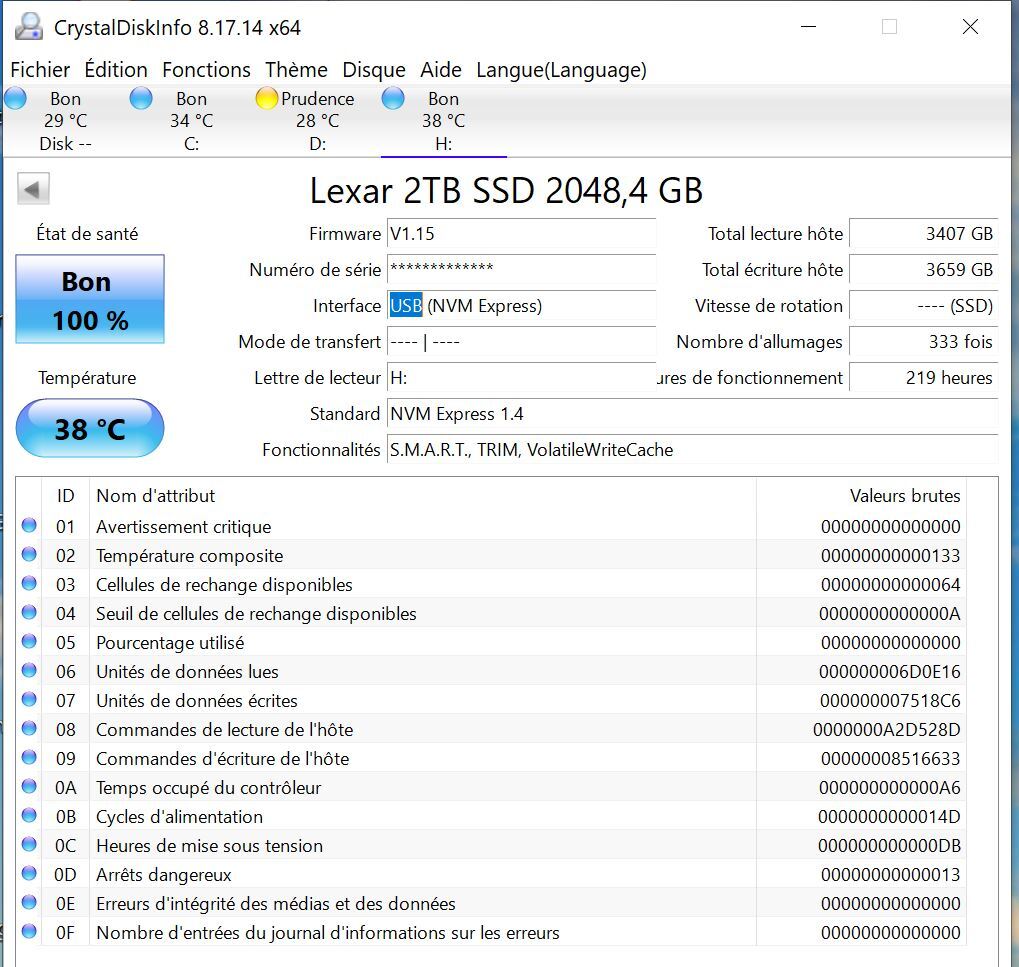Viewport: 1019px width, 967px height.
Task: Click the Bon 100 % health status button
Action: [x=90, y=299]
